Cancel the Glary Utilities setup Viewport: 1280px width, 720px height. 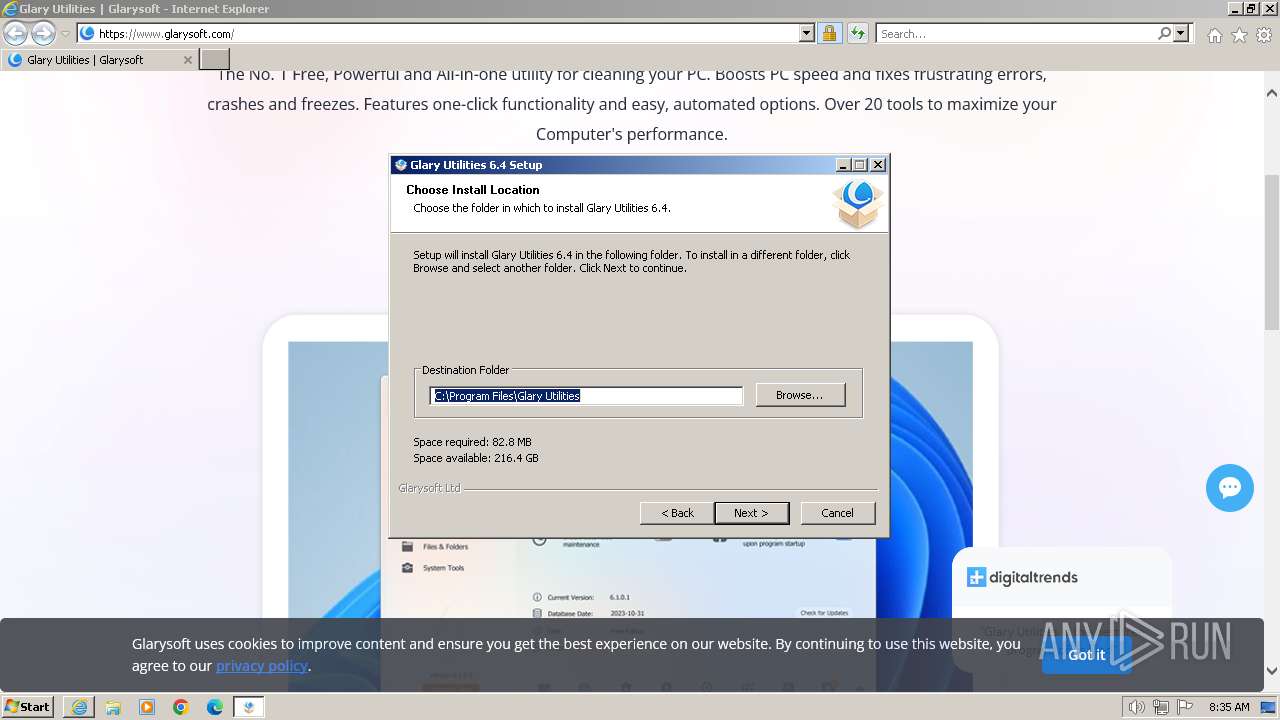(837, 513)
